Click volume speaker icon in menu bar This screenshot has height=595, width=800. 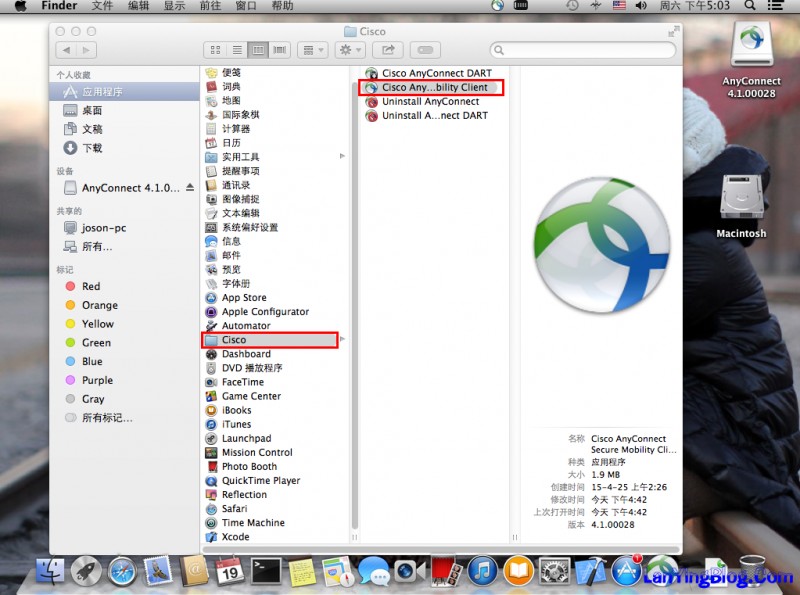pos(641,6)
